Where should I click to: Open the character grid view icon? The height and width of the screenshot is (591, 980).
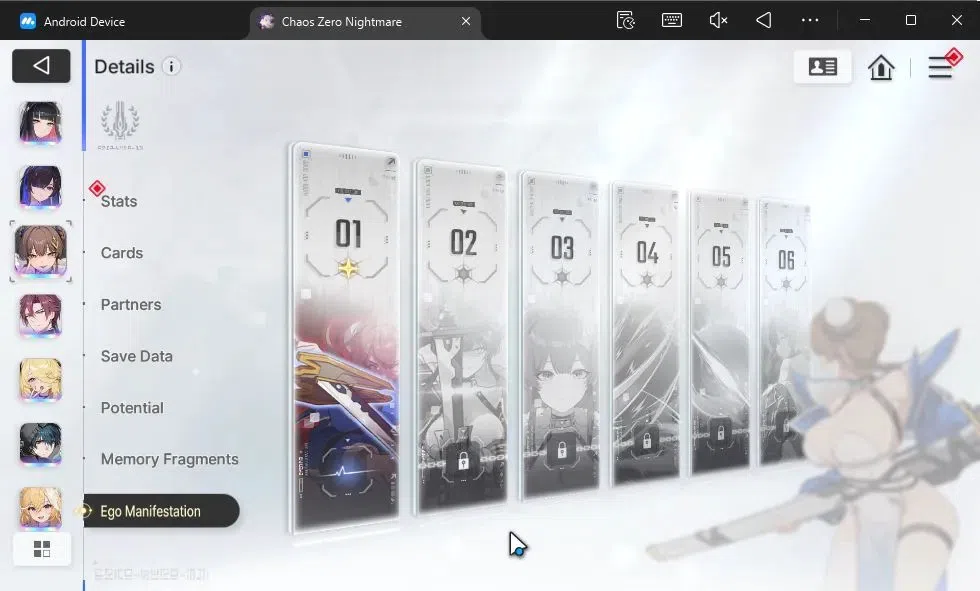coord(42,549)
